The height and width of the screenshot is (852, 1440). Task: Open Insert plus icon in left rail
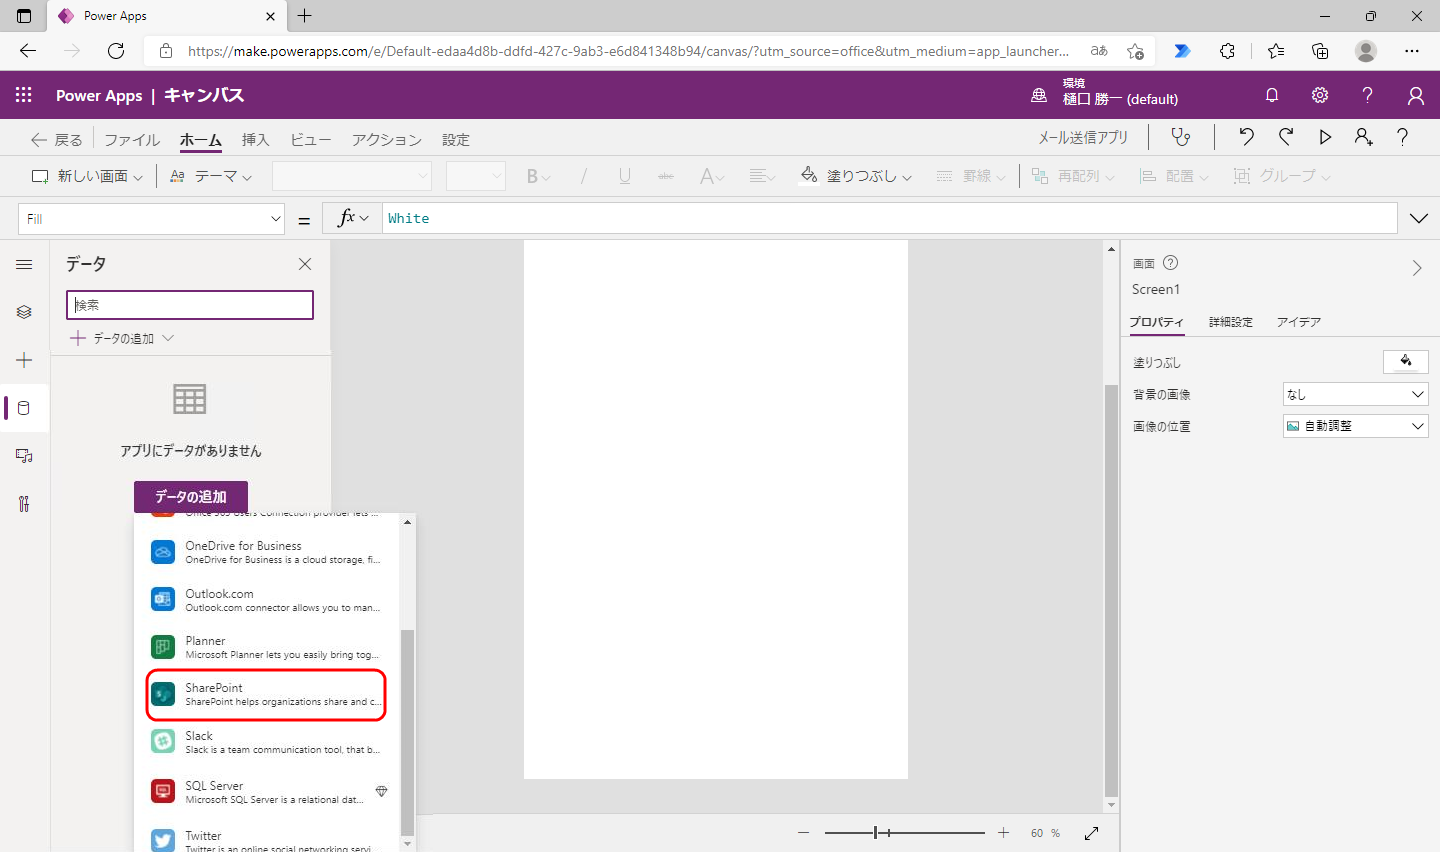24,360
